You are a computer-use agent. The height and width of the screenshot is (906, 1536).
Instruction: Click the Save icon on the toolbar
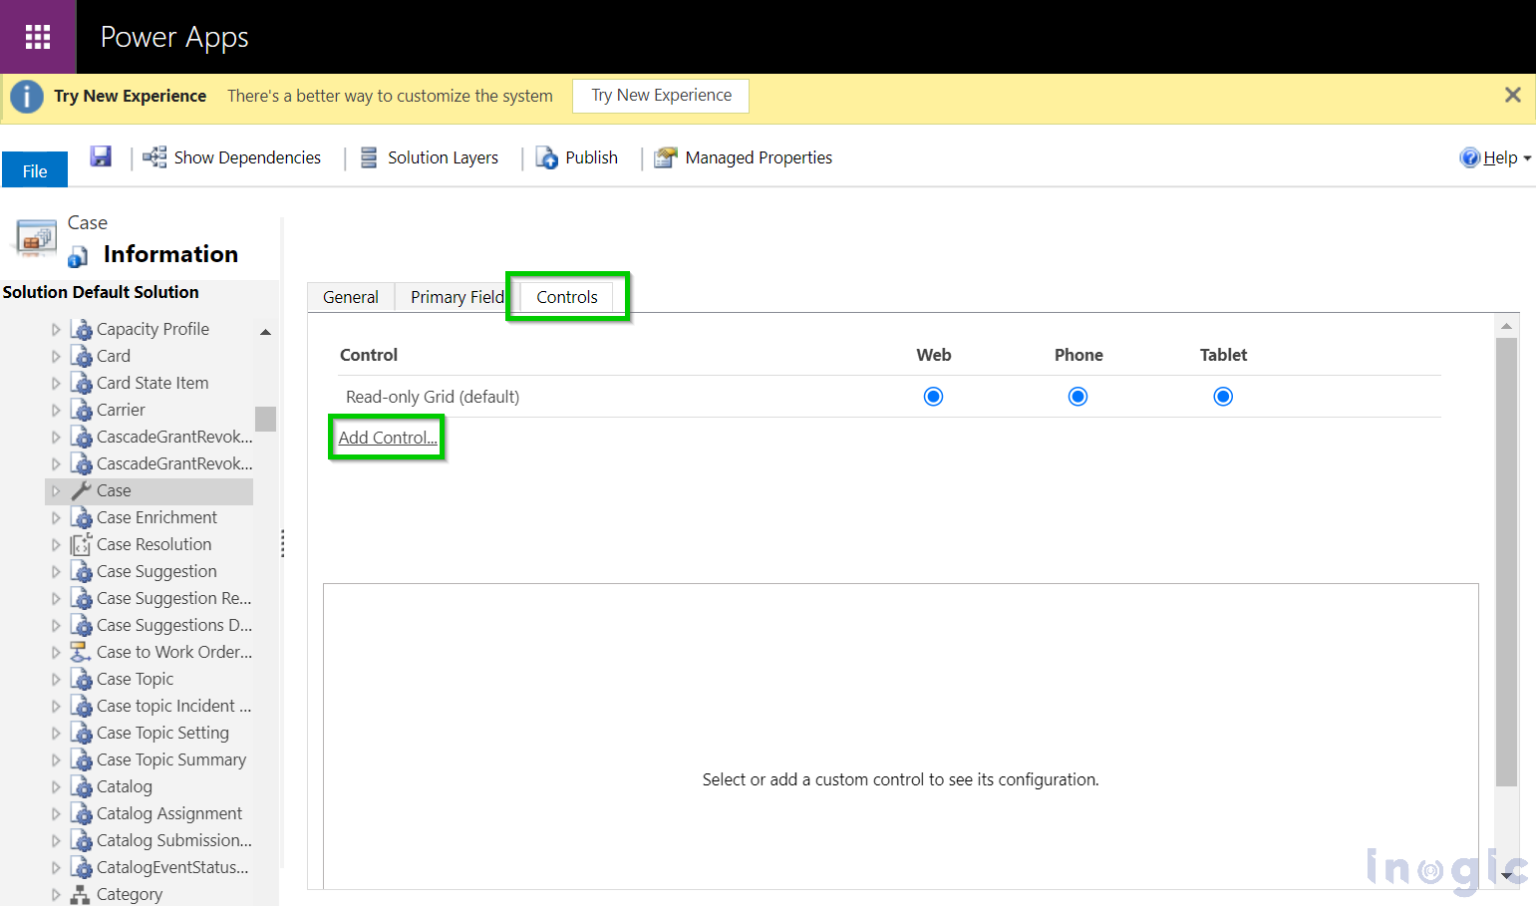click(x=100, y=157)
